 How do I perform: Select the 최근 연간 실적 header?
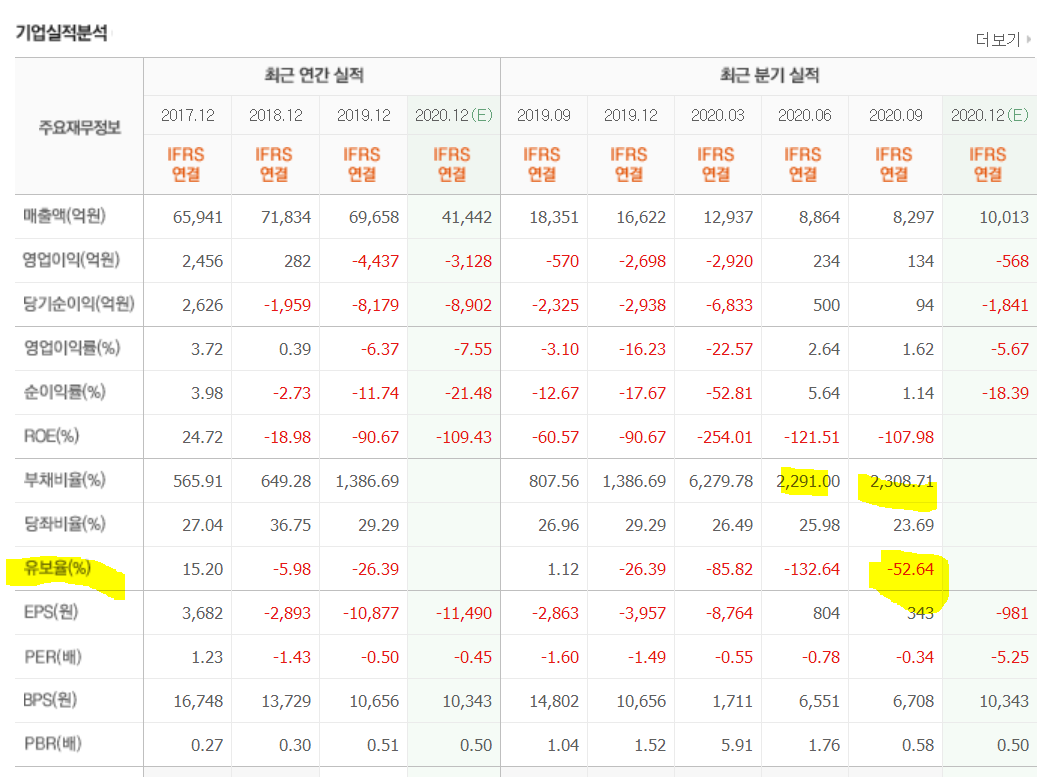314,75
